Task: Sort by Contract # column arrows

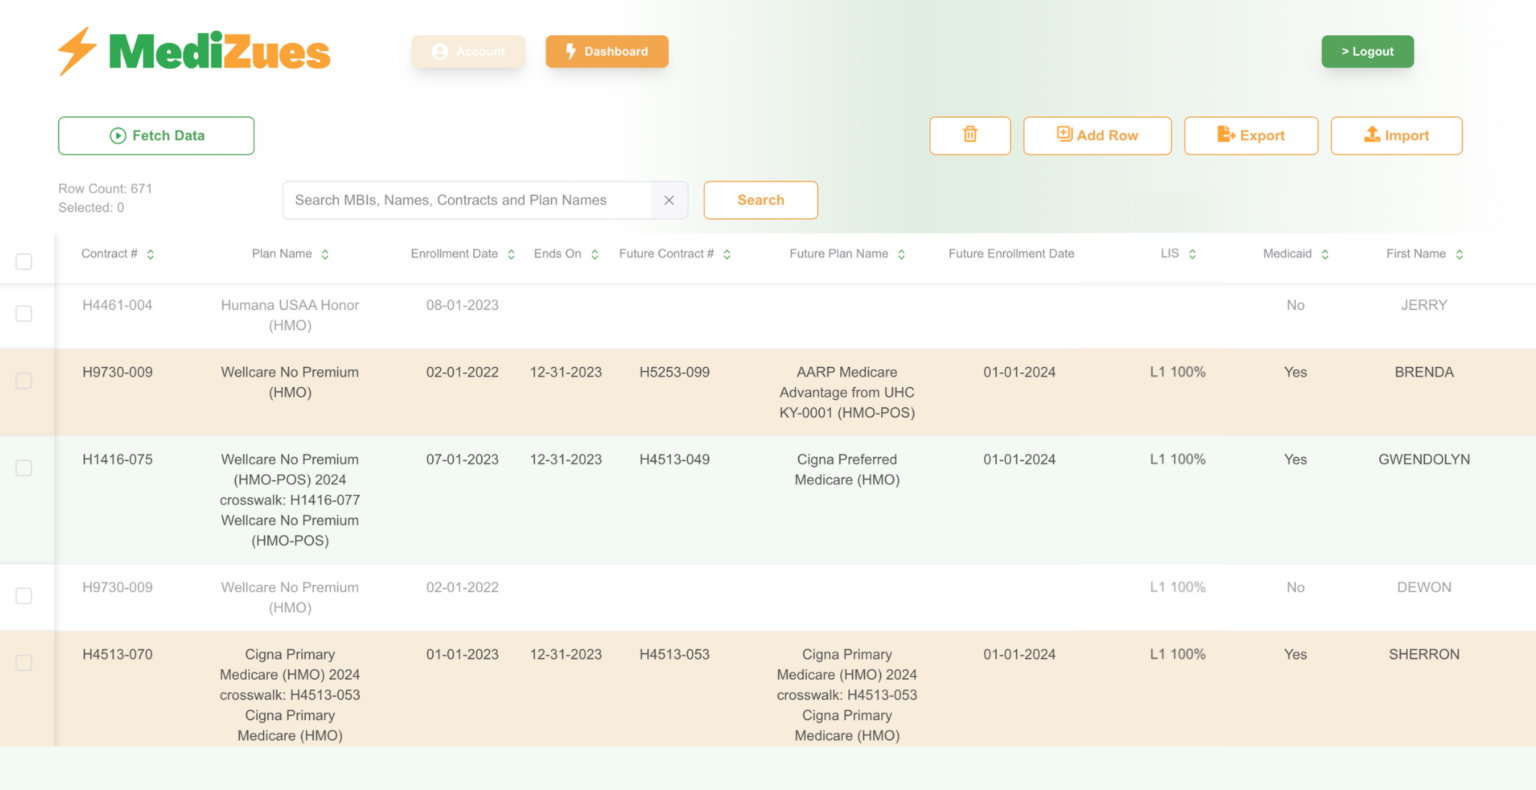Action: (151, 255)
